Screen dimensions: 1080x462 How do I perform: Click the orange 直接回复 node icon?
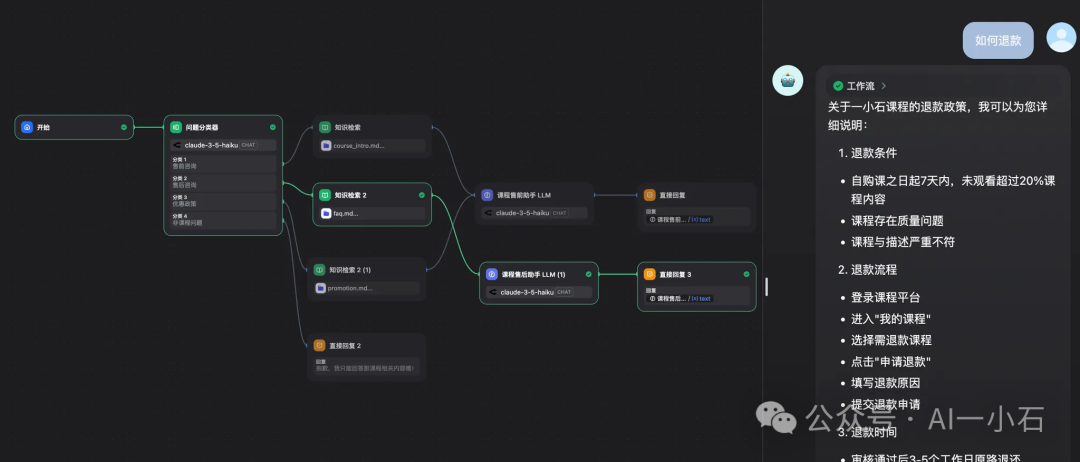[649, 195]
